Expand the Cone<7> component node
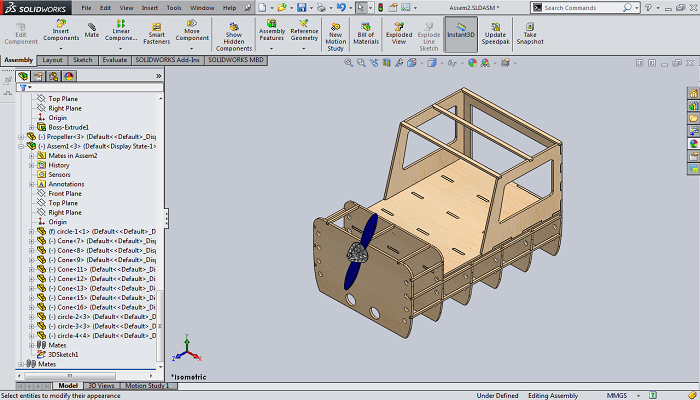 (31, 241)
